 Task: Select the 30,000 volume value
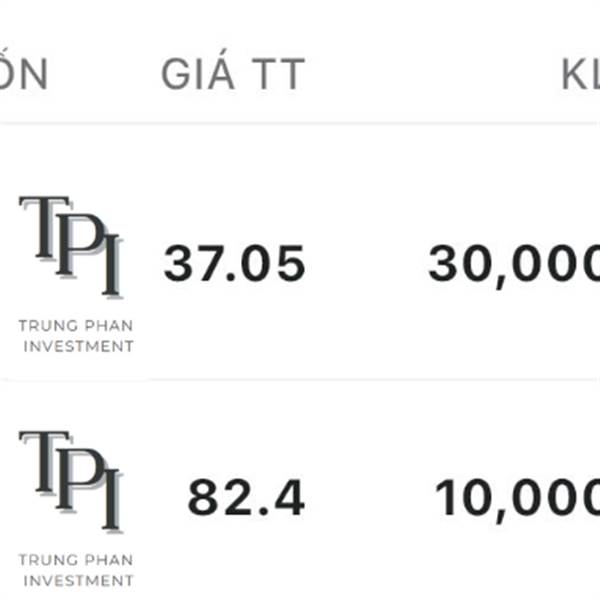514,266
